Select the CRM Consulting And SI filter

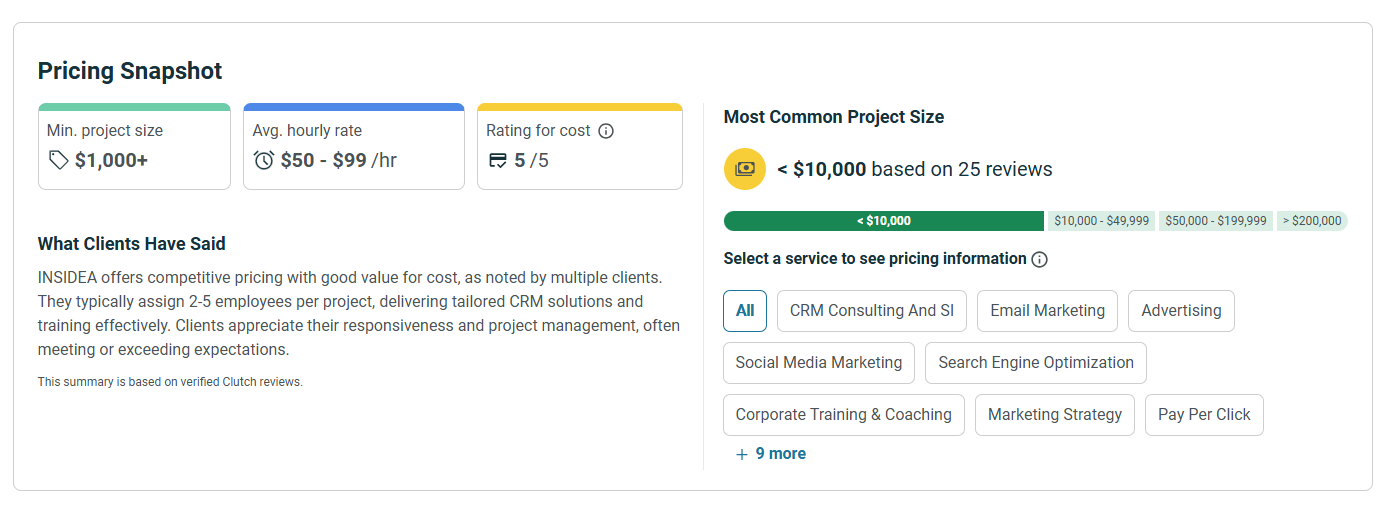coord(871,311)
